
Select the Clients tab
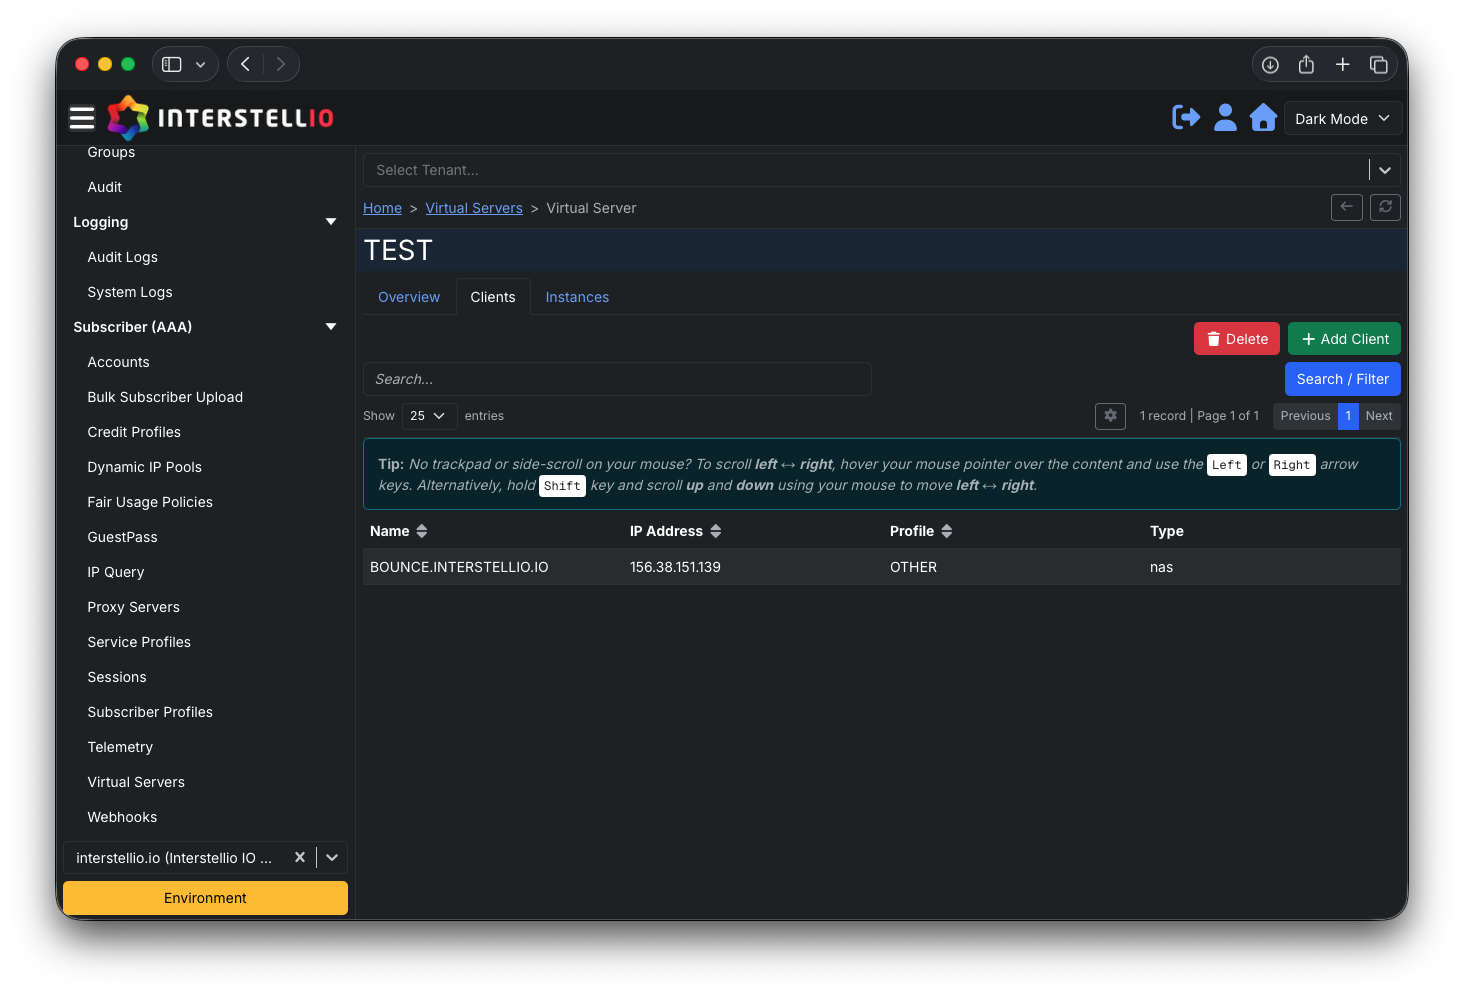tap(493, 297)
